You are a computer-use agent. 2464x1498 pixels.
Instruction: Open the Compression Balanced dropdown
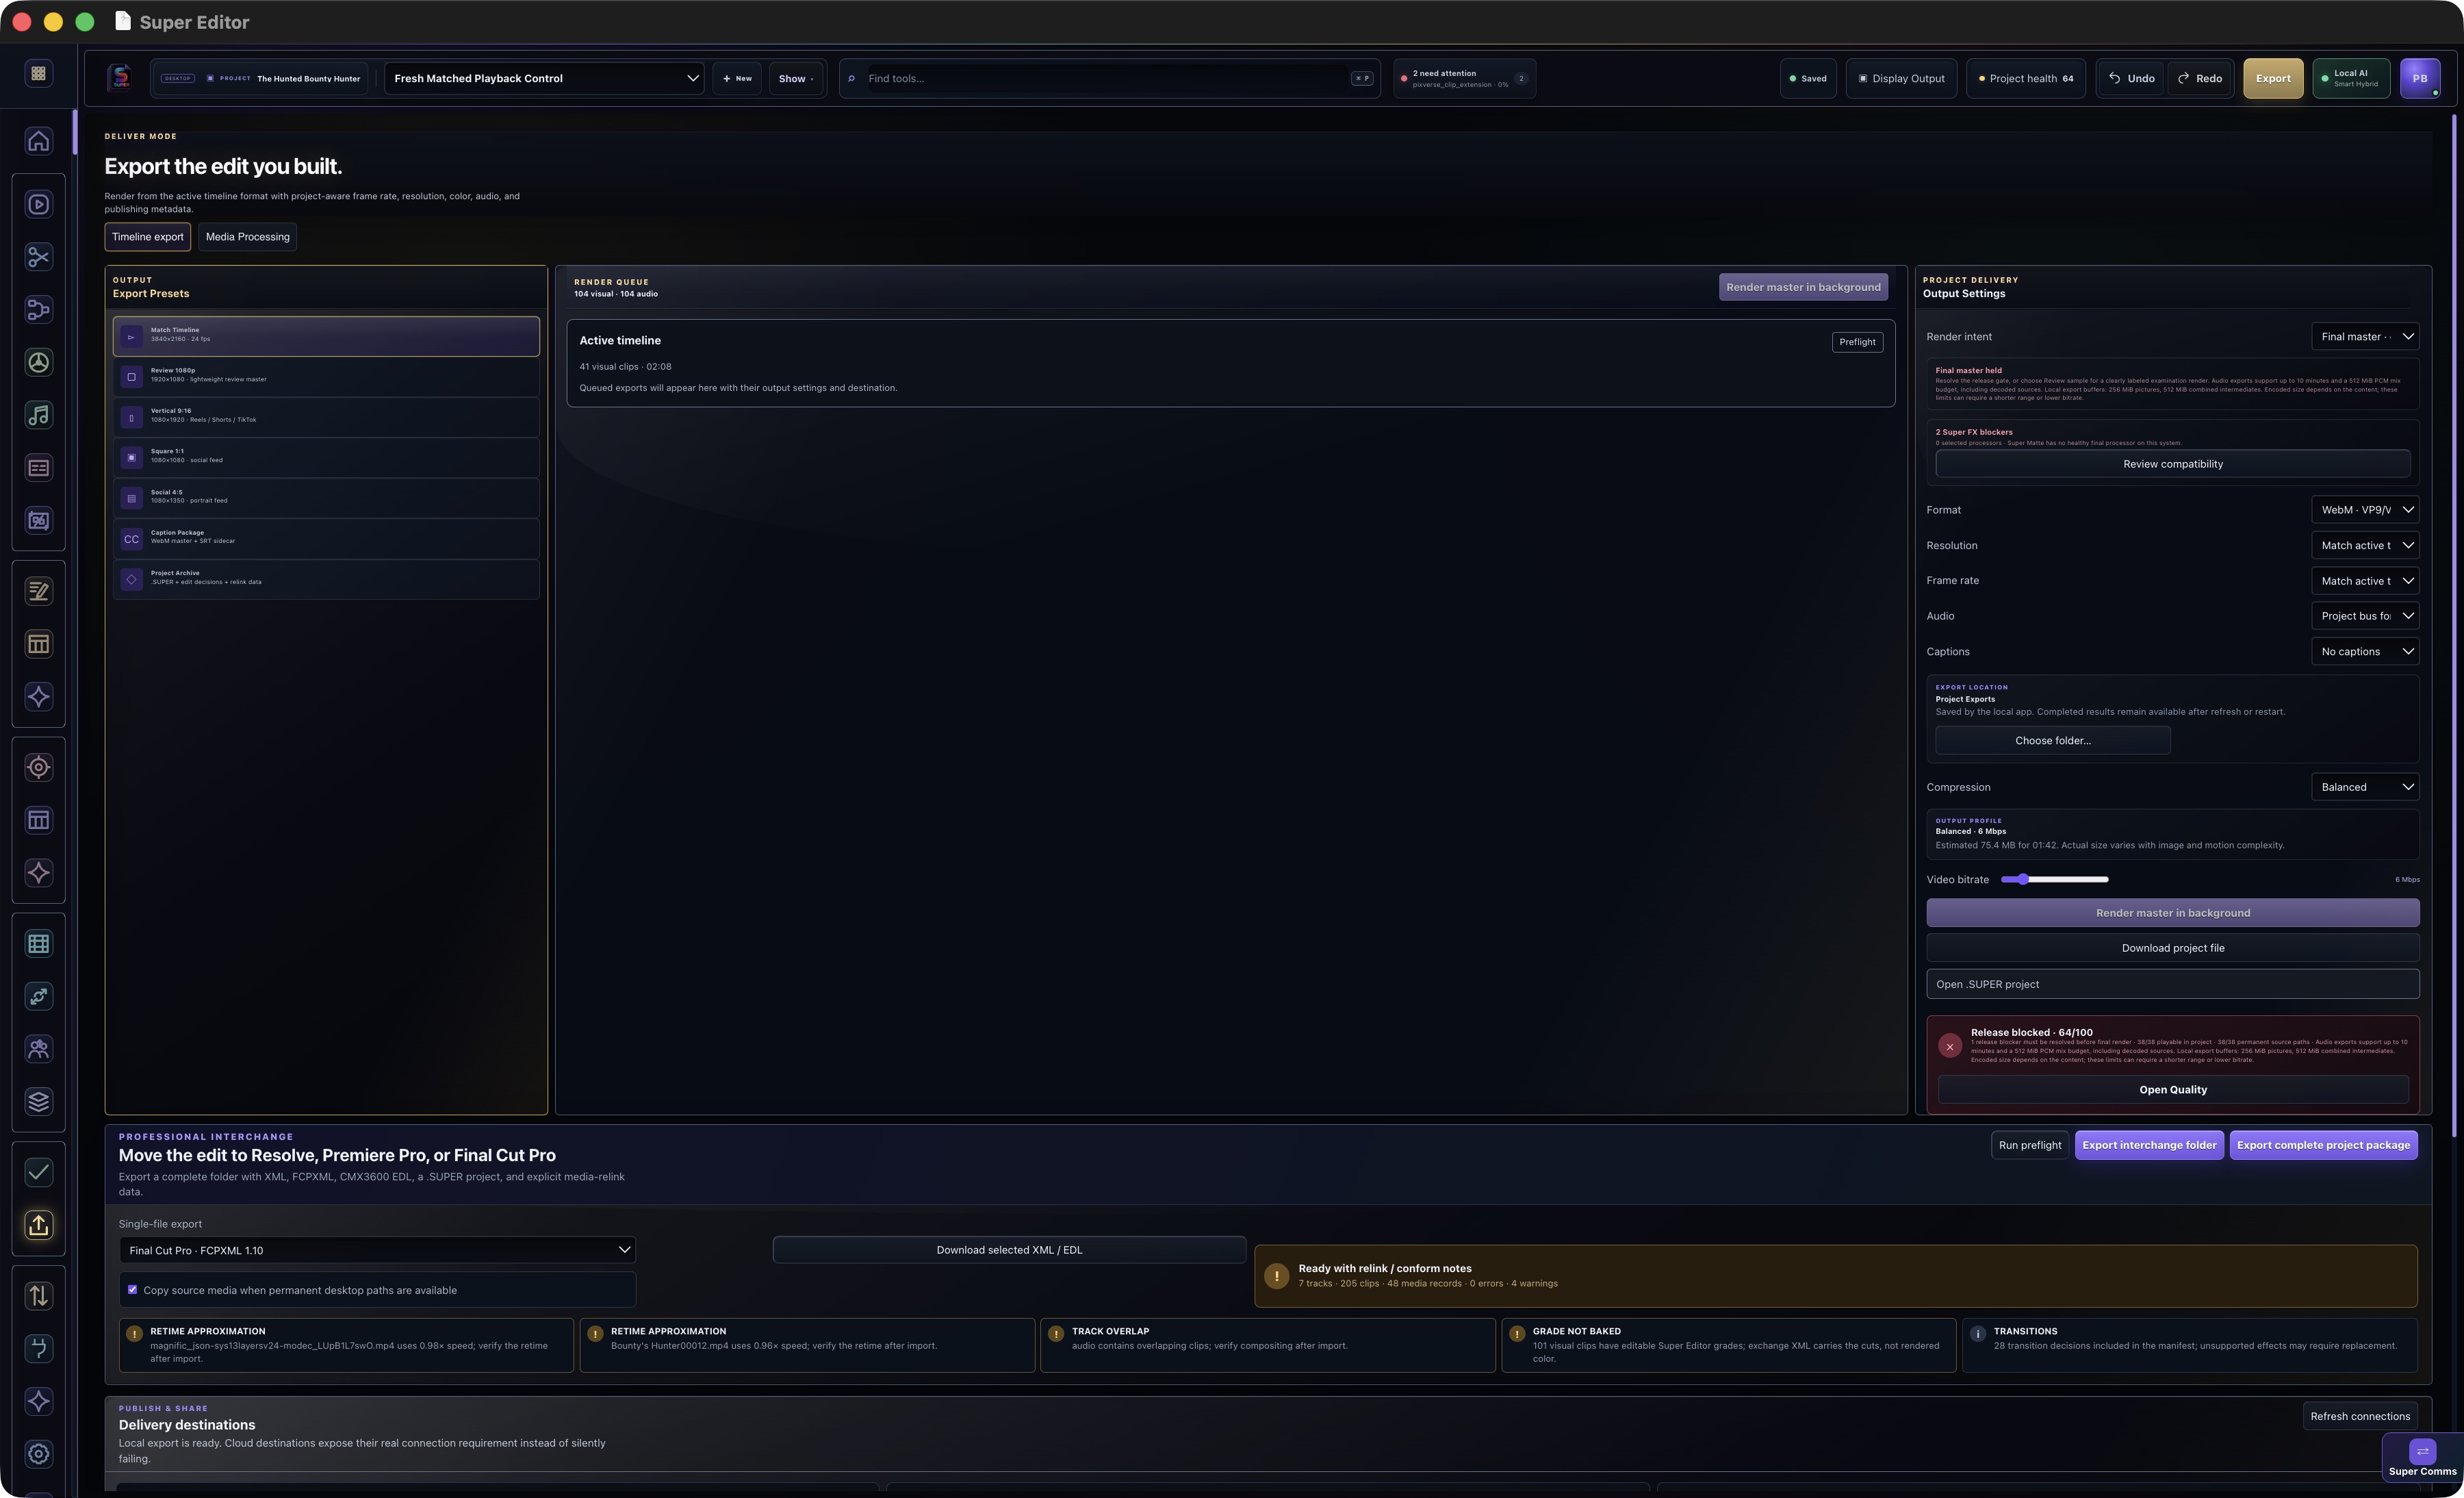pos(2365,787)
